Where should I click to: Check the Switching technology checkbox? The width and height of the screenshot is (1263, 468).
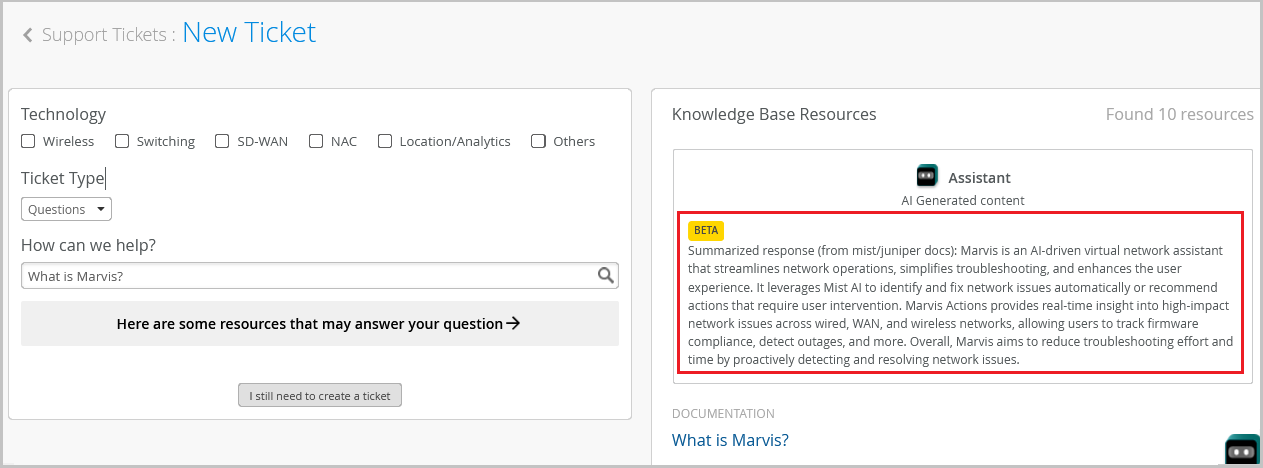tap(122, 141)
